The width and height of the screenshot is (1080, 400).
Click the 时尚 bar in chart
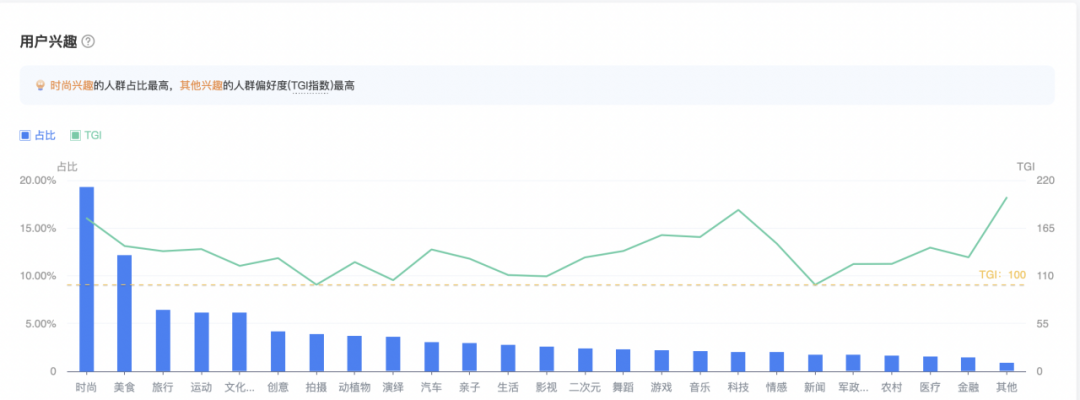pyautogui.click(x=87, y=279)
